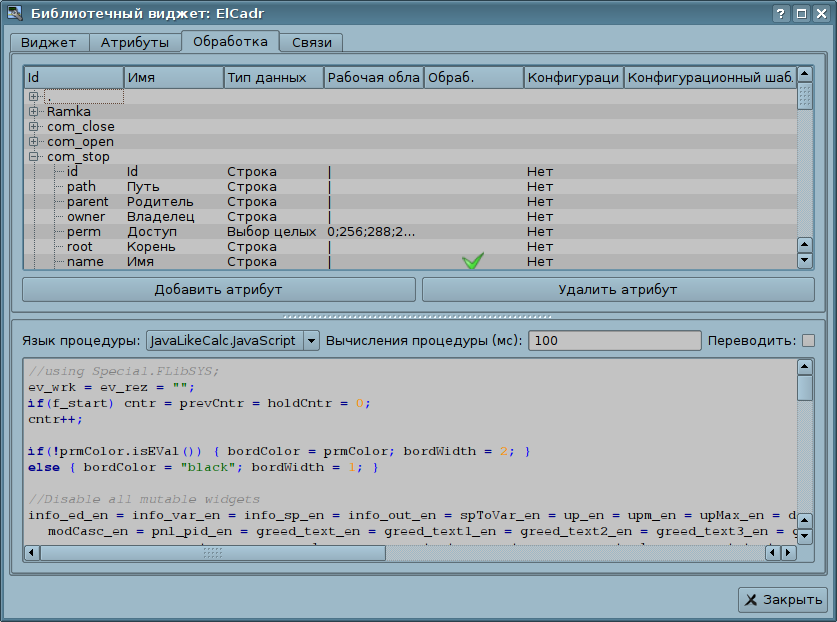Toggle the Переводить checkbox
837x622 pixels.
pyautogui.click(x=808, y=341)
